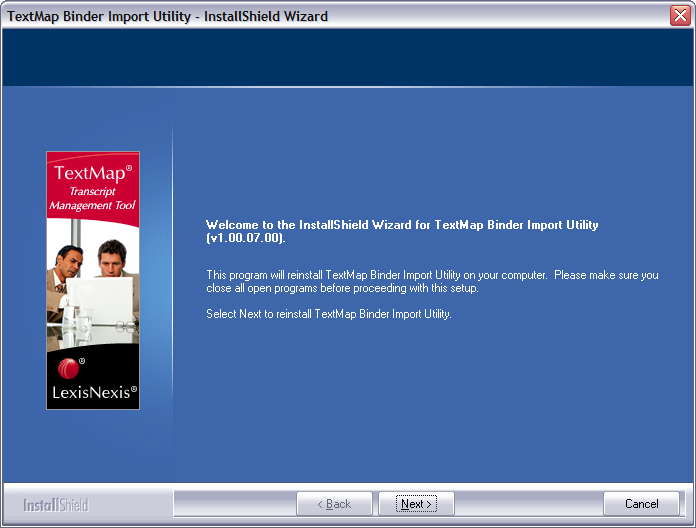Viewport: 696px width, 528px height.
Task: Click the TextMap LexisNexis banner image
Action: pos(93,280)
